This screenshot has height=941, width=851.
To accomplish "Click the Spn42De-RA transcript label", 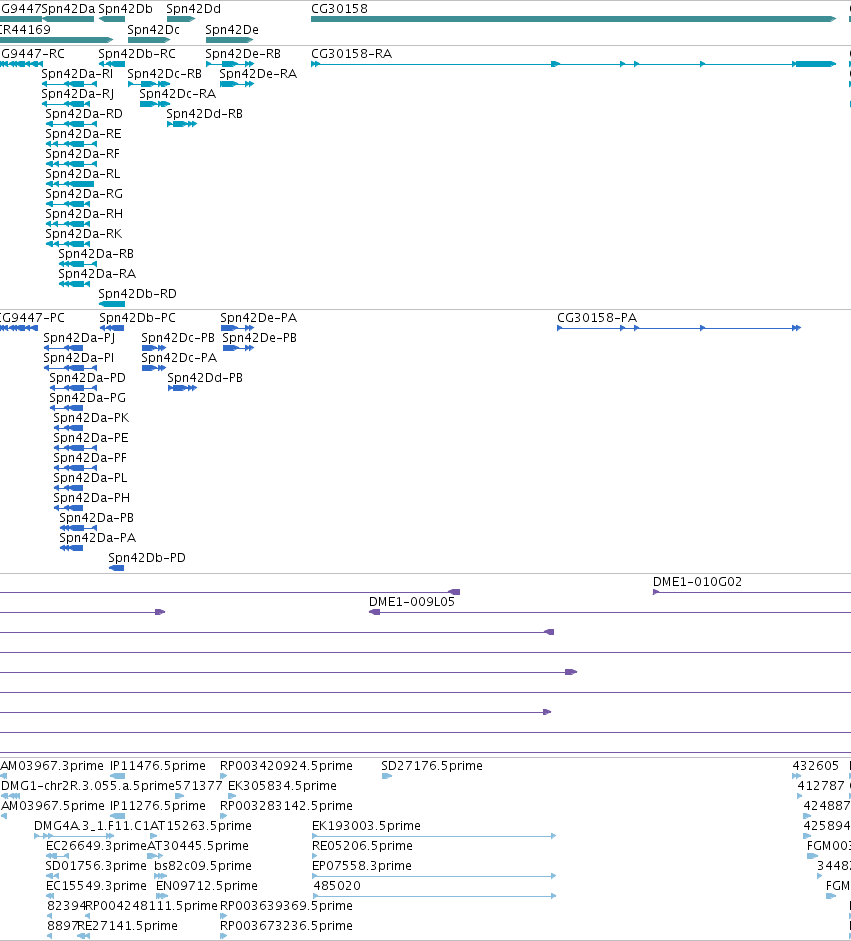I will click(x=258, y=73).
